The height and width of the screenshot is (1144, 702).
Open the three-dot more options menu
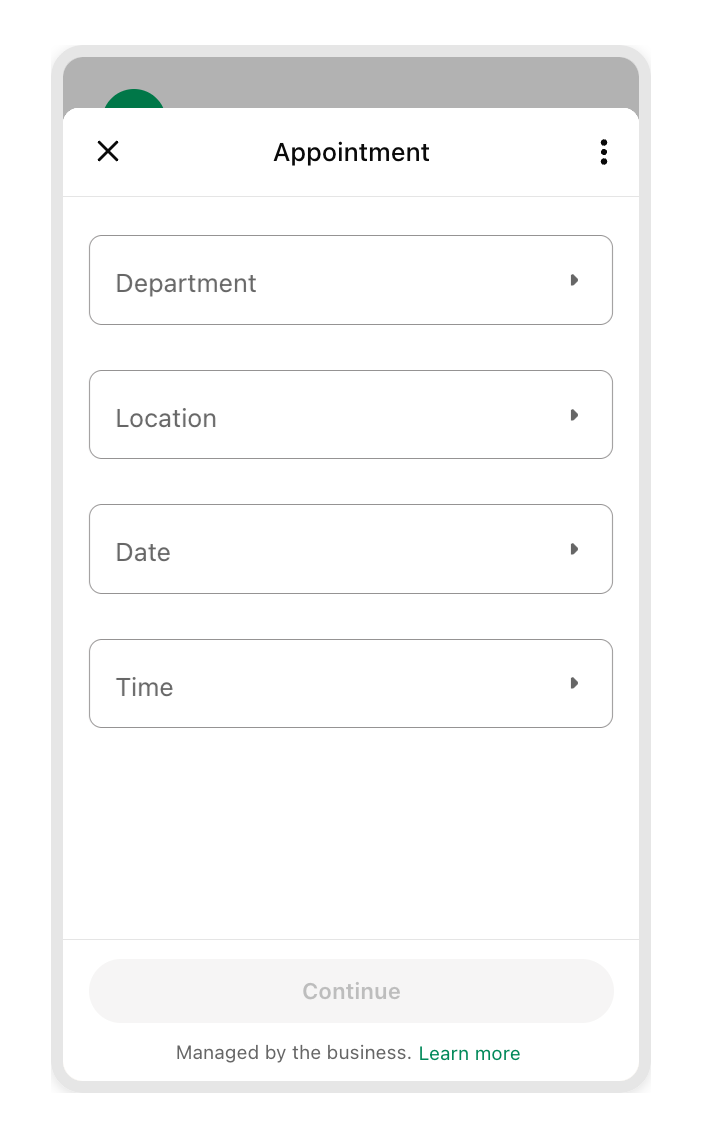(603, 152)
